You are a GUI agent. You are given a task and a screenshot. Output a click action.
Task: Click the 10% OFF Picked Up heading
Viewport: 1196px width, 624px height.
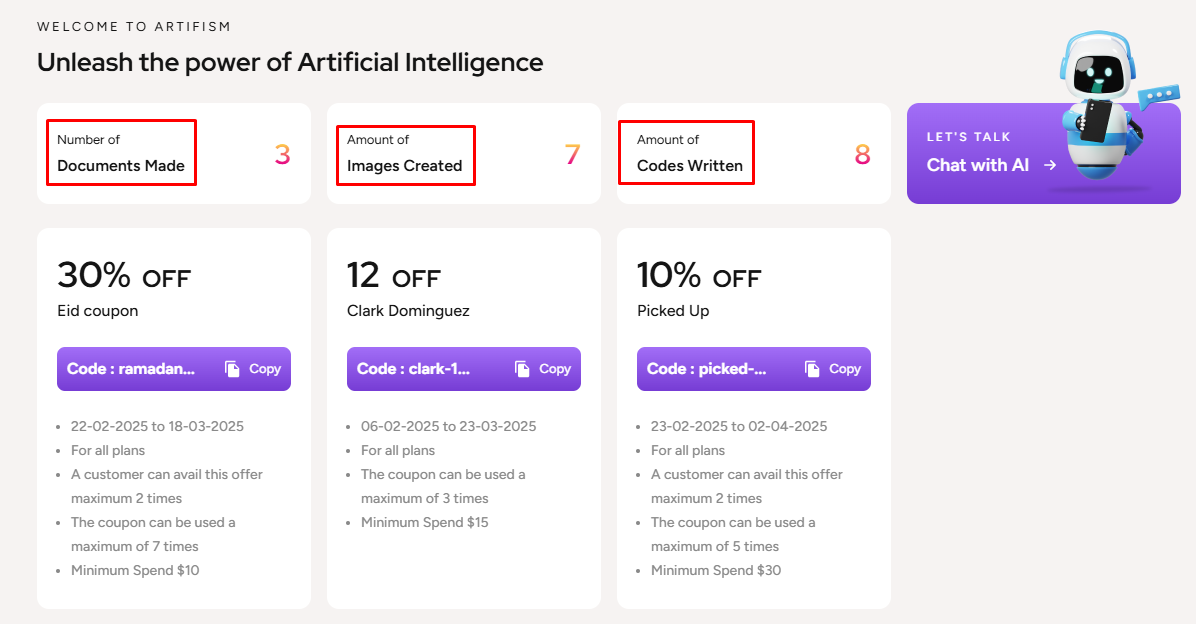coord(699,276)
